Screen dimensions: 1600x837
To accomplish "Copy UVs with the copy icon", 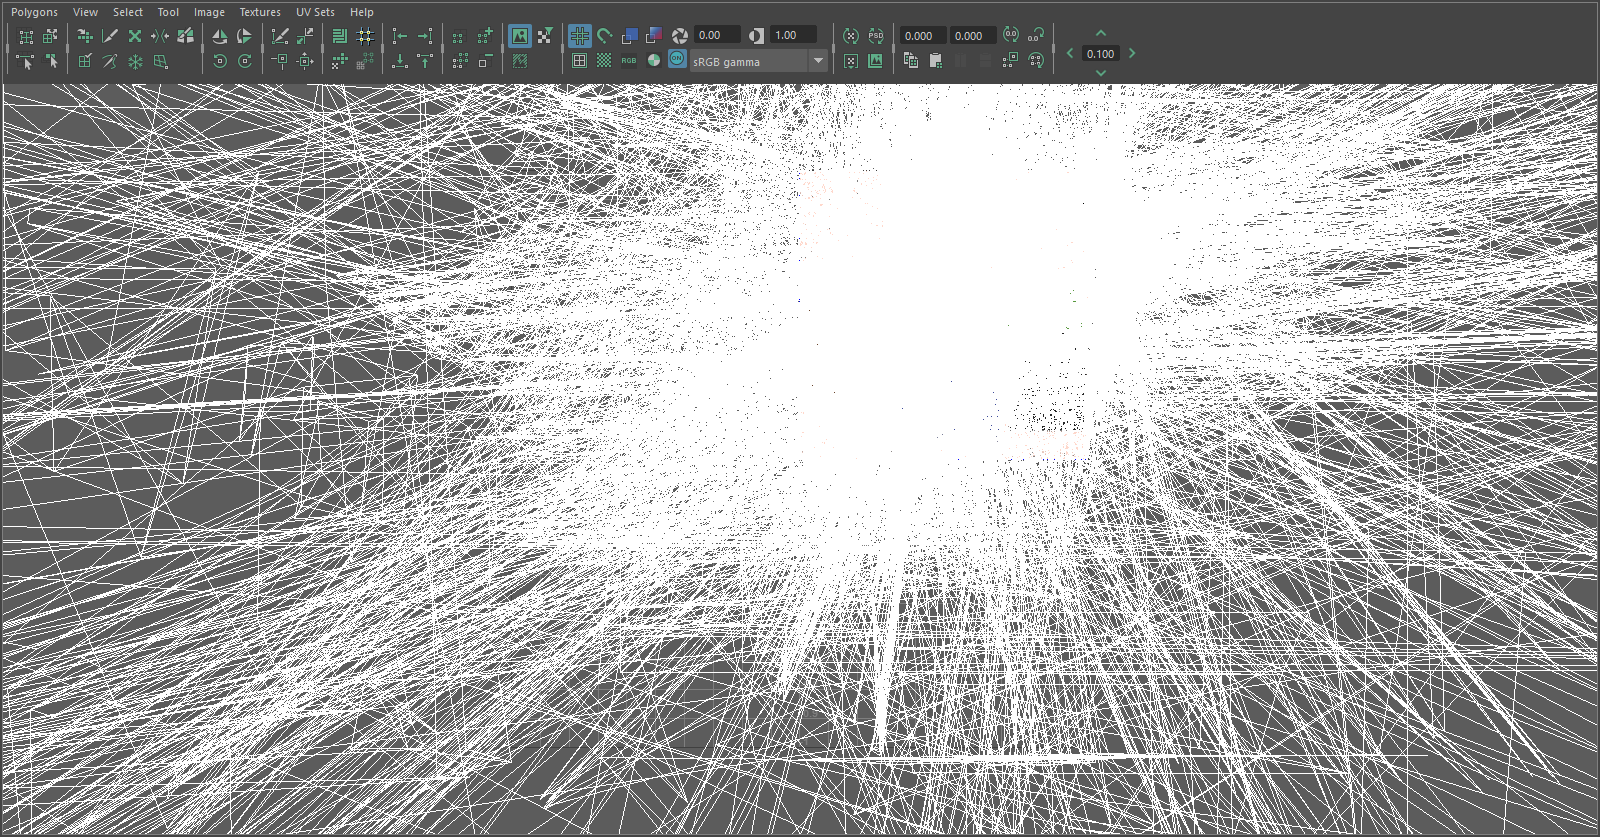I will 910,61.
